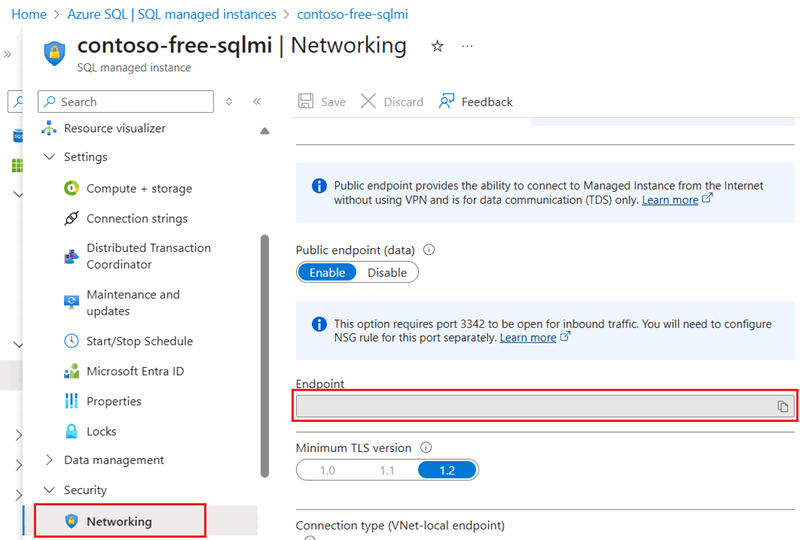The height and width of the screenshot is (540, 800).
Task: Set Public endpoint to Disable
Action: 387,273
